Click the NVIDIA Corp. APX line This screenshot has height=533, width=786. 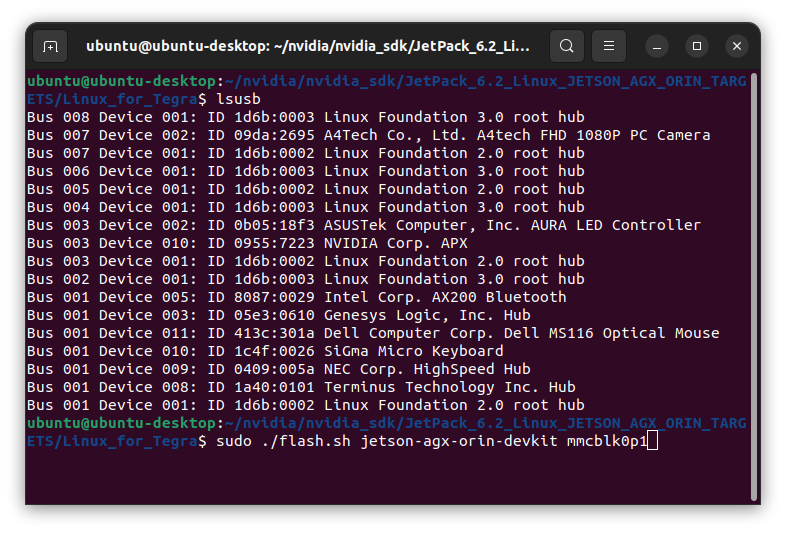coord(247,243)
